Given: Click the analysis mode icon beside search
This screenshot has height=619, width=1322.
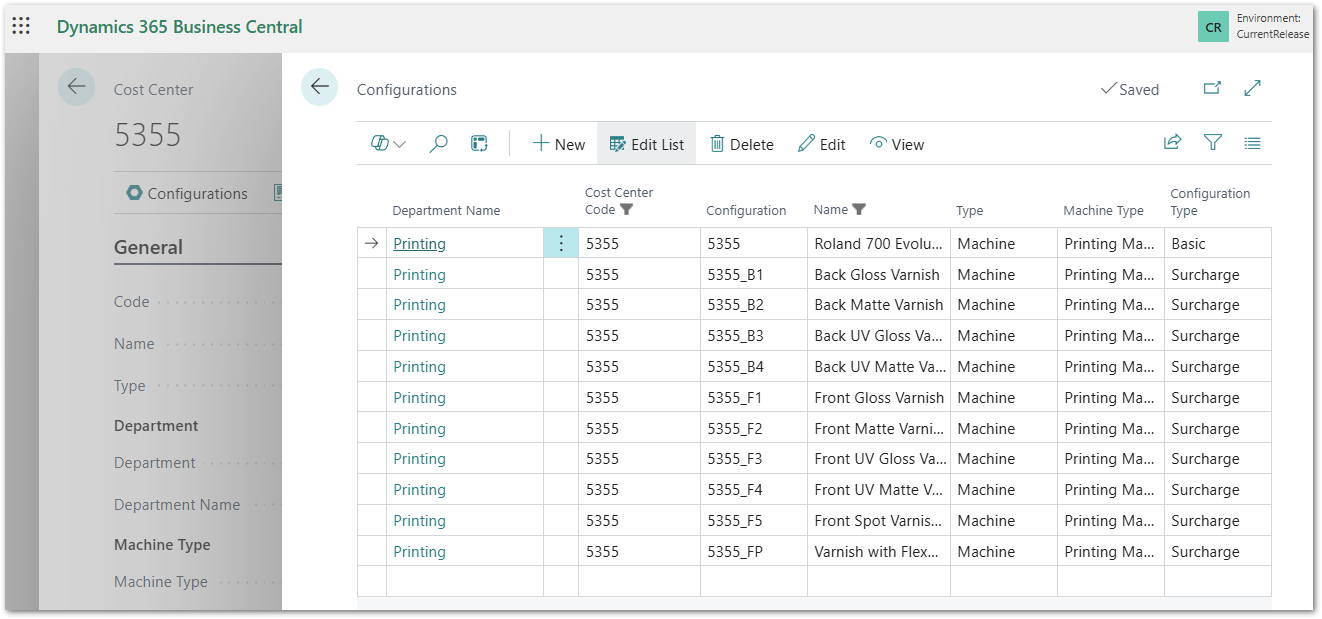Looking at the screenshot, I should [x=479, y=144].
